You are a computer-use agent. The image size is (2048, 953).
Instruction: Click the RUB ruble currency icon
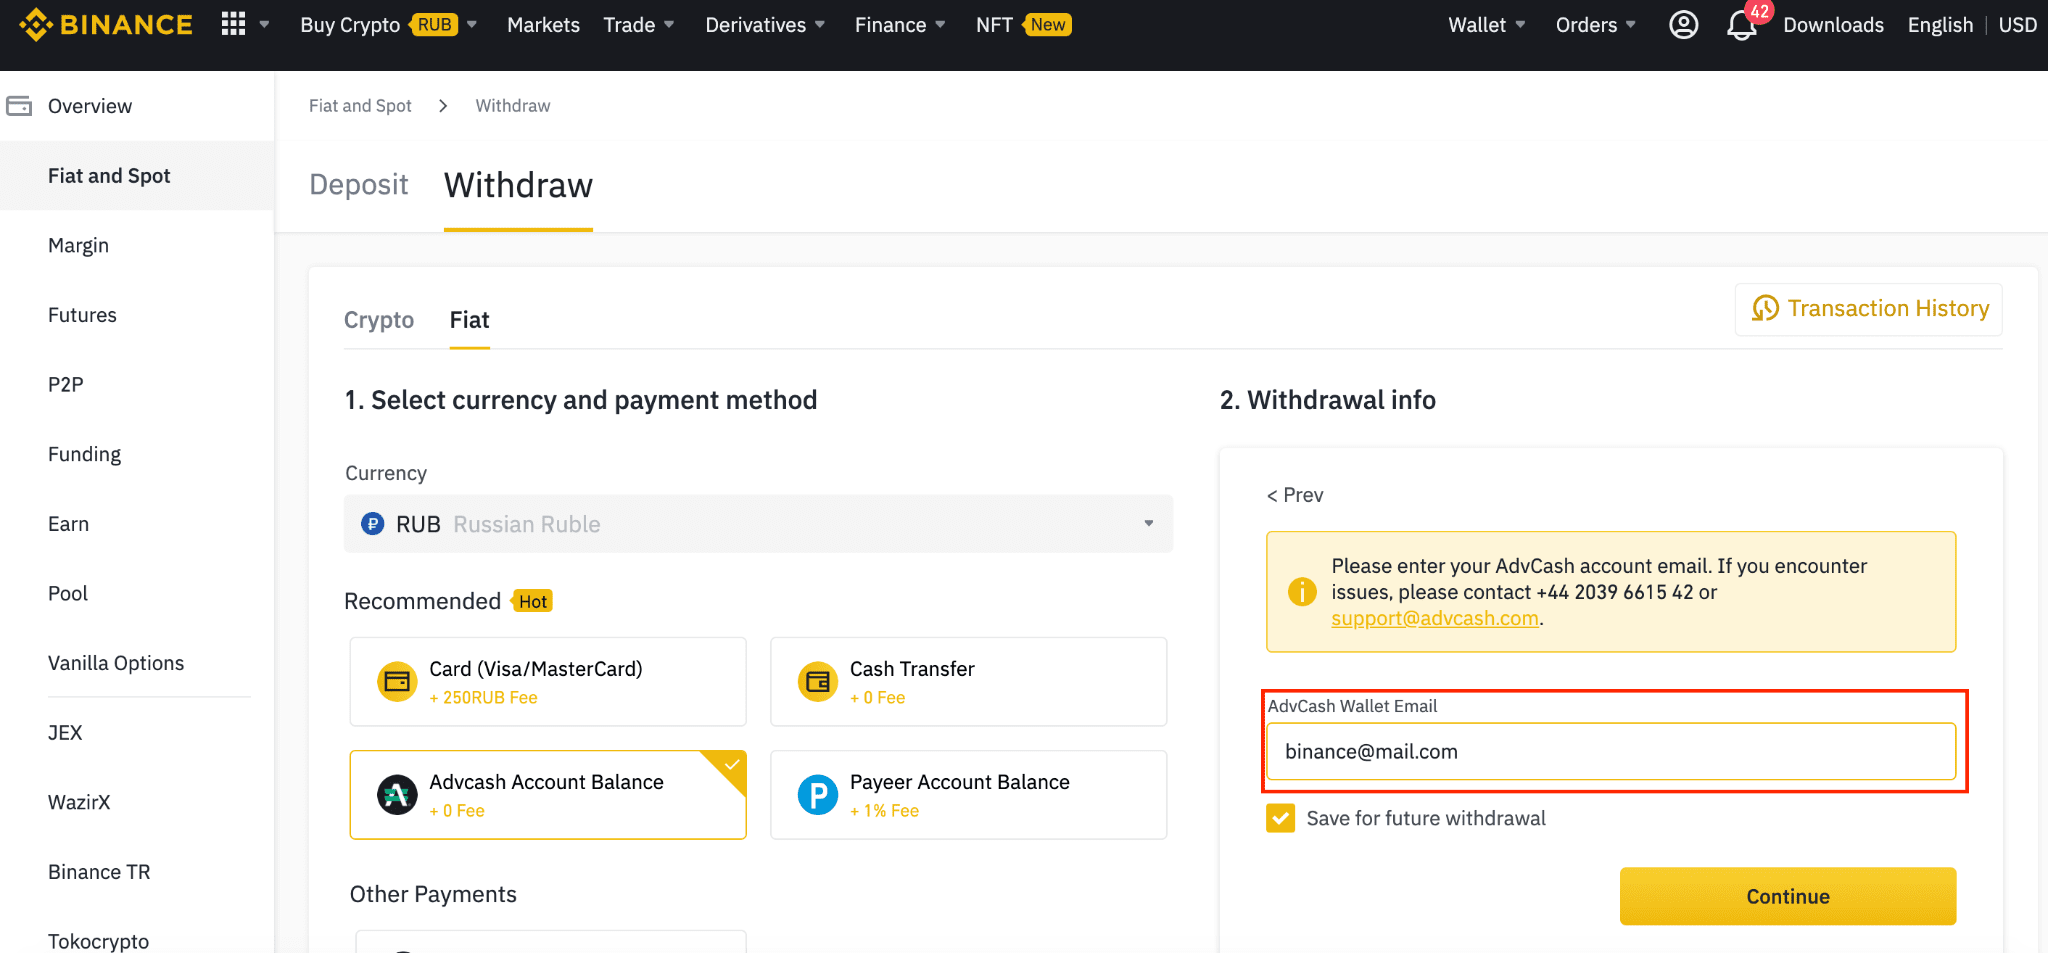(373, 524)
